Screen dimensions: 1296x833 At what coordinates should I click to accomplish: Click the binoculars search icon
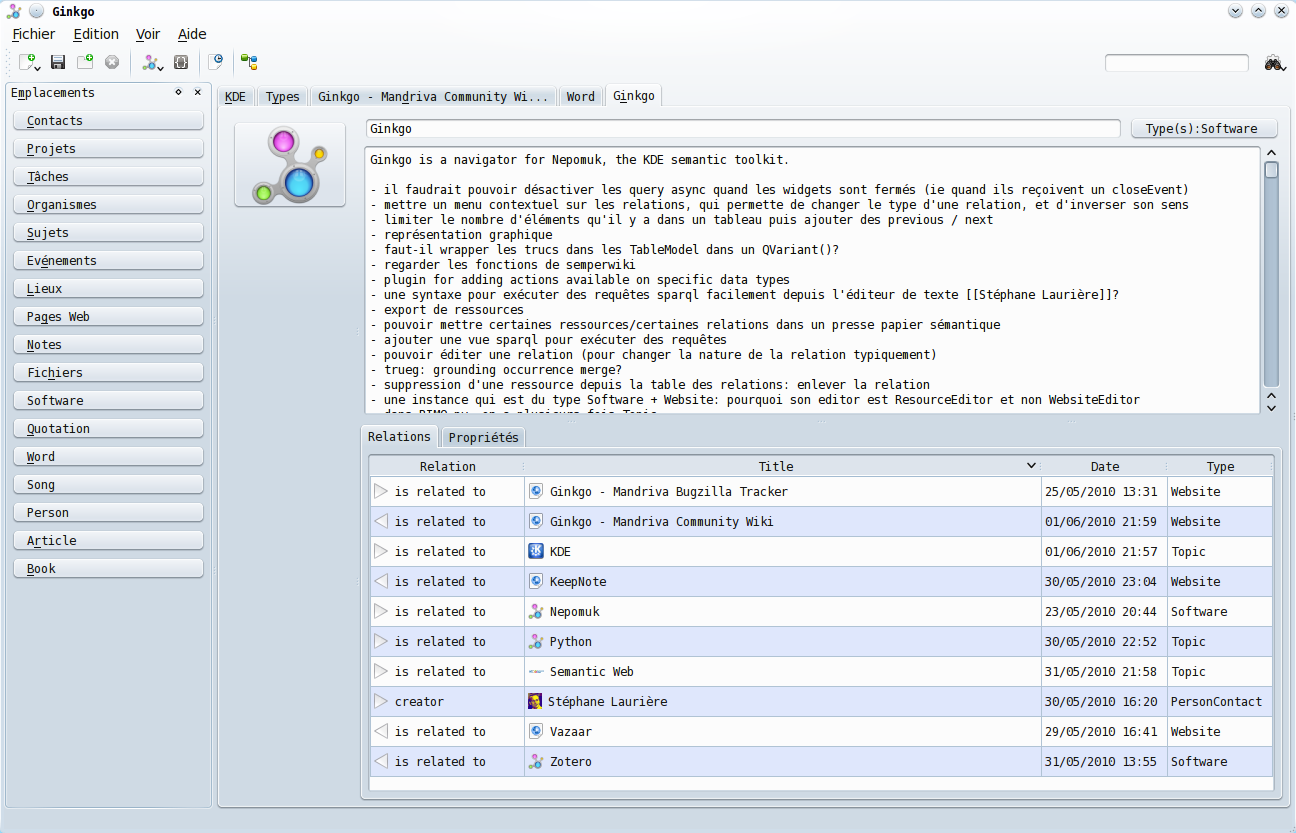pos(1274,63)
